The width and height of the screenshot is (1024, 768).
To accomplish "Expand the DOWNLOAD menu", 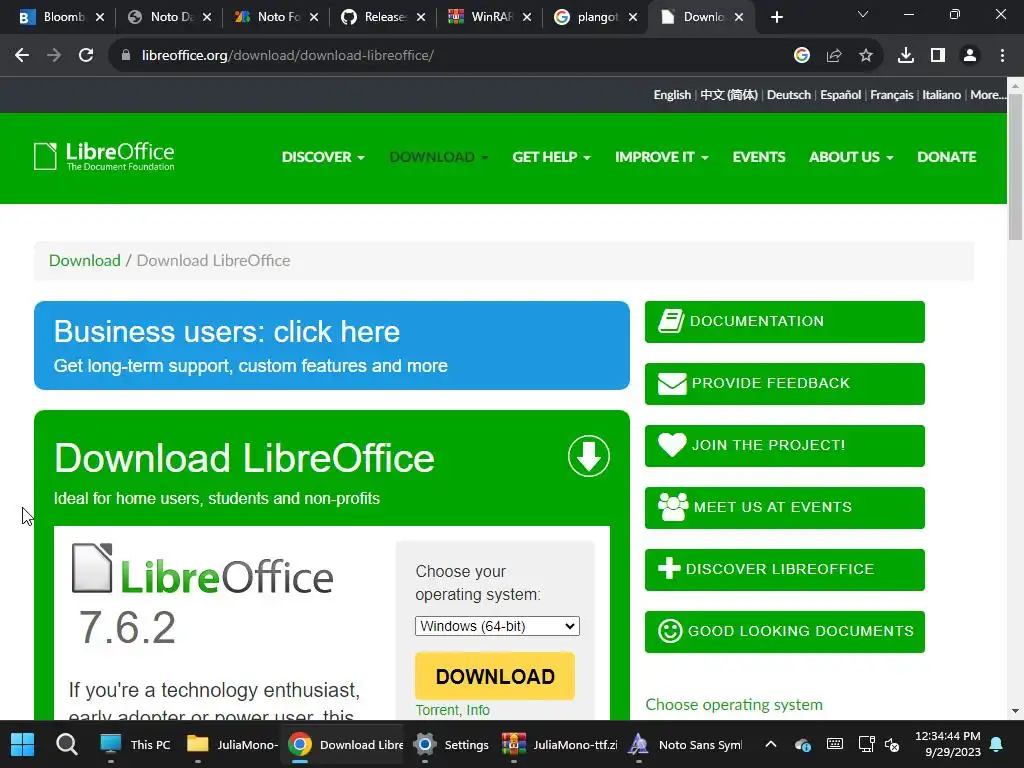I will tap(439, 157).
